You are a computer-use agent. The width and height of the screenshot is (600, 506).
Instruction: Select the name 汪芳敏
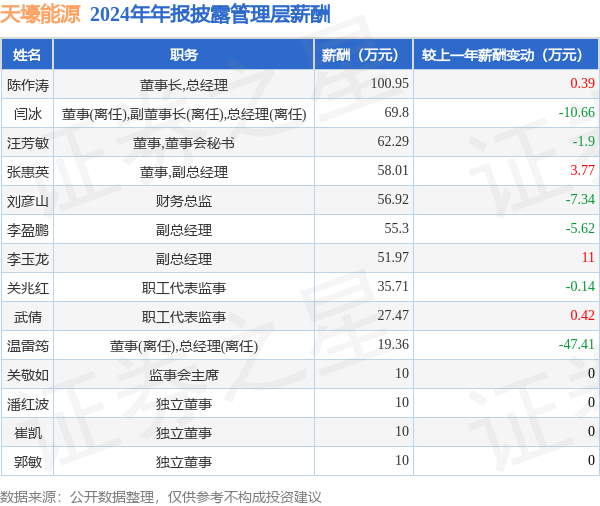tap(28, 143)
